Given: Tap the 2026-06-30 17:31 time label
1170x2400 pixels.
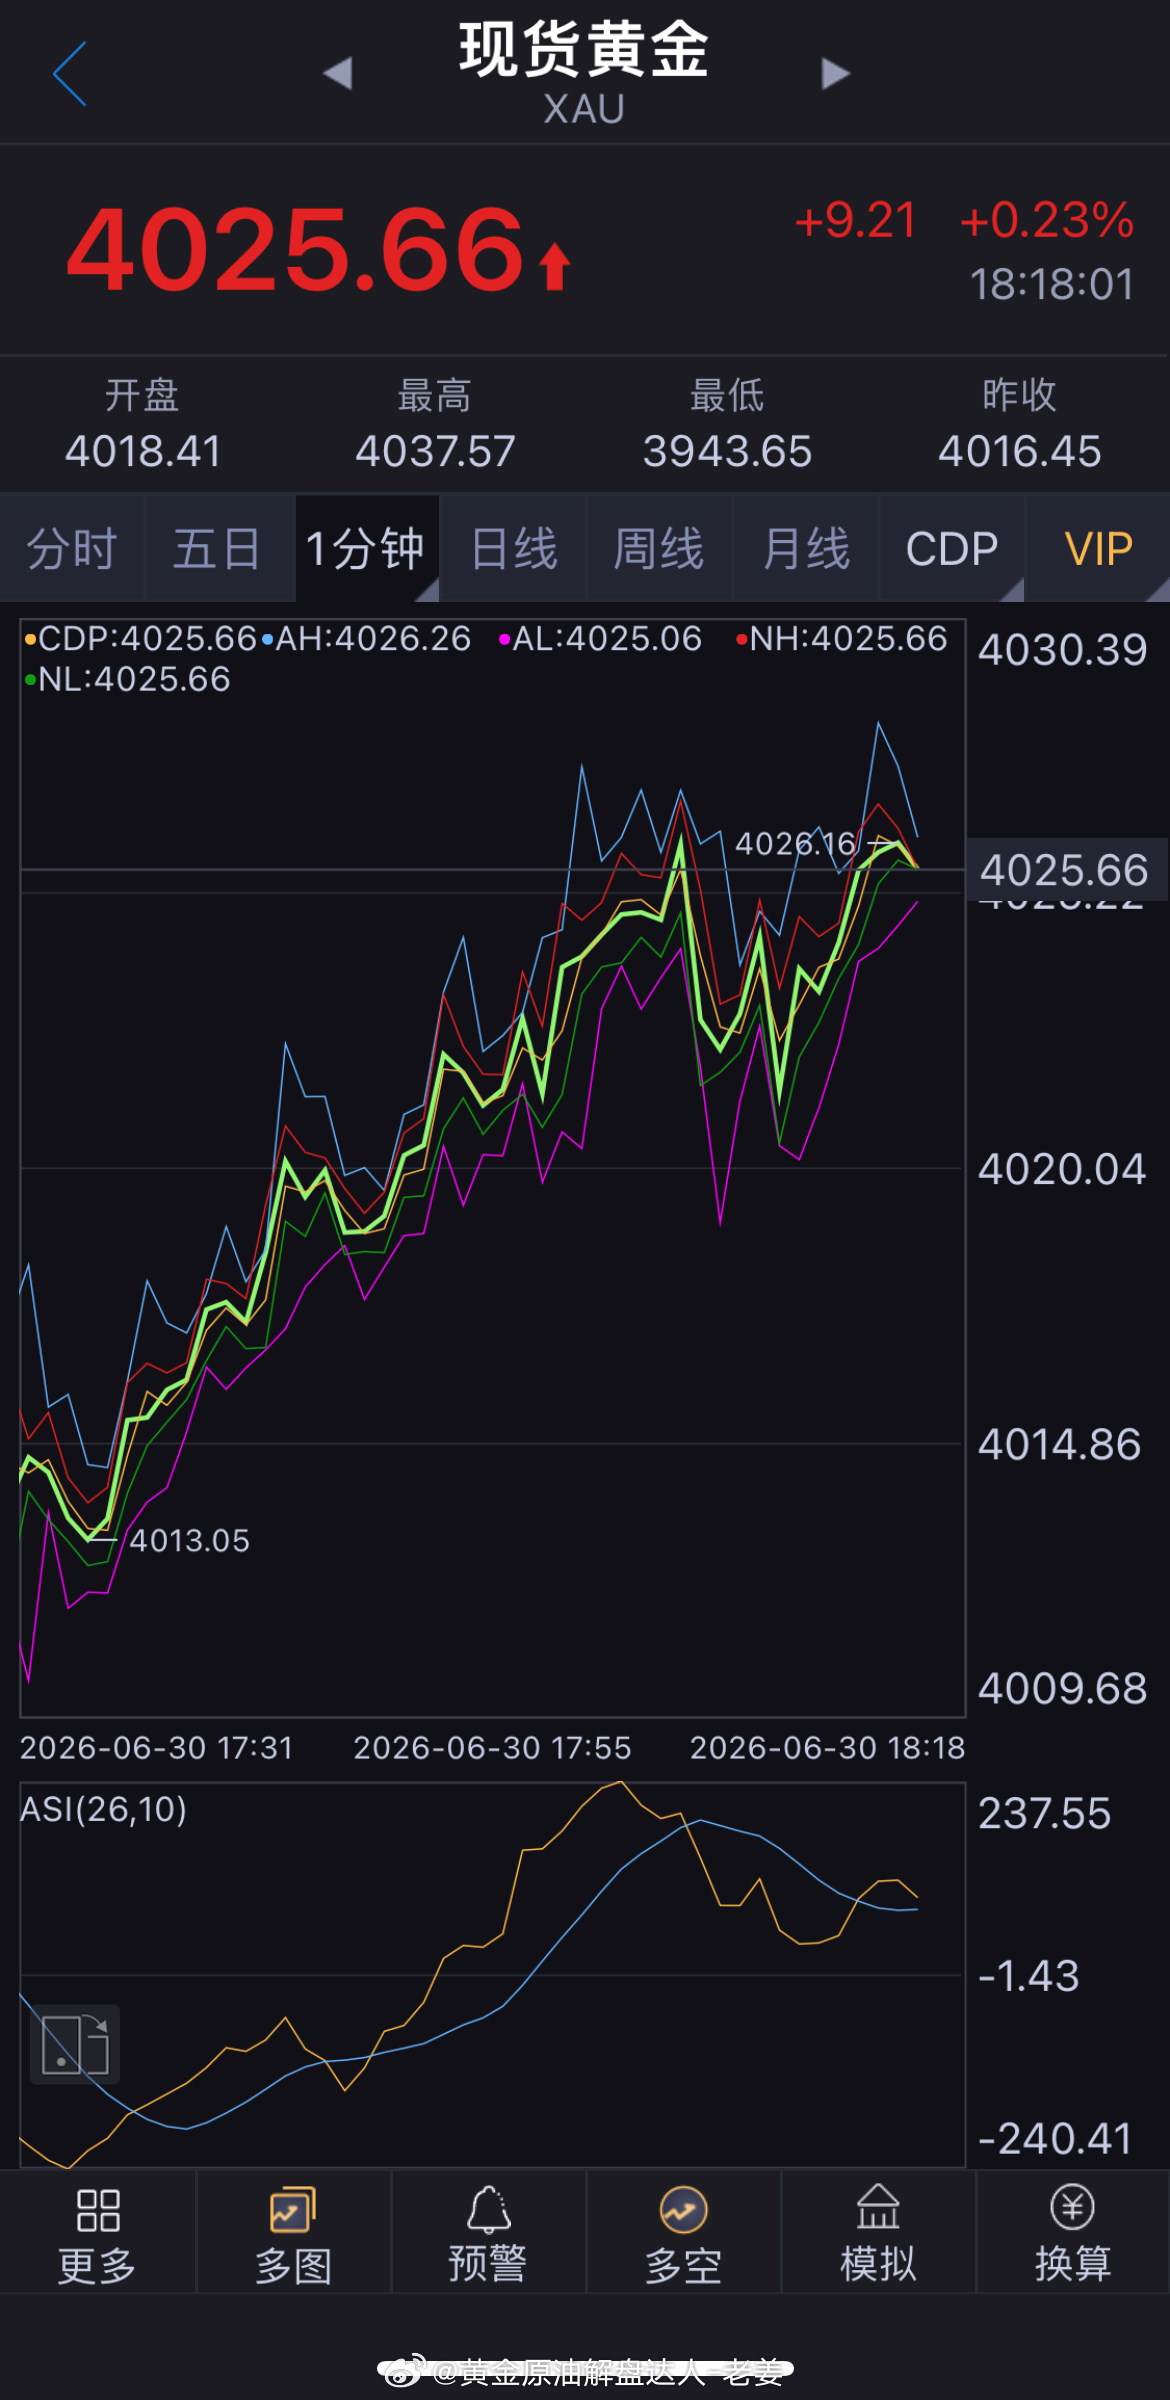Looking at the screenshot, I should click(x=156, y=1747).
